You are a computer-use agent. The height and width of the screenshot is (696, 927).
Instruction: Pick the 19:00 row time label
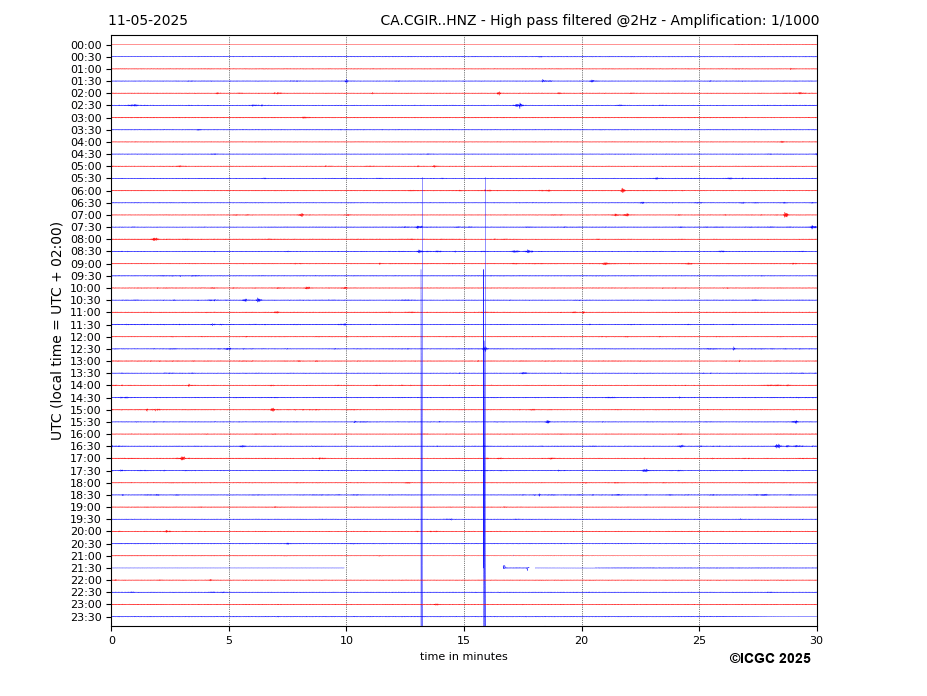tap(86, 507)
